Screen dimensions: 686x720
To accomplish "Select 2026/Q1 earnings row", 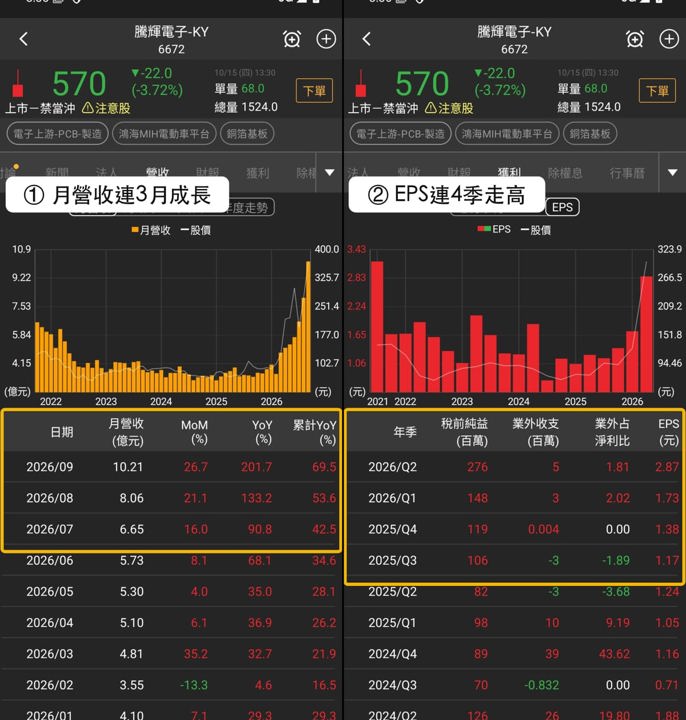I will click(x=514, y=498).
